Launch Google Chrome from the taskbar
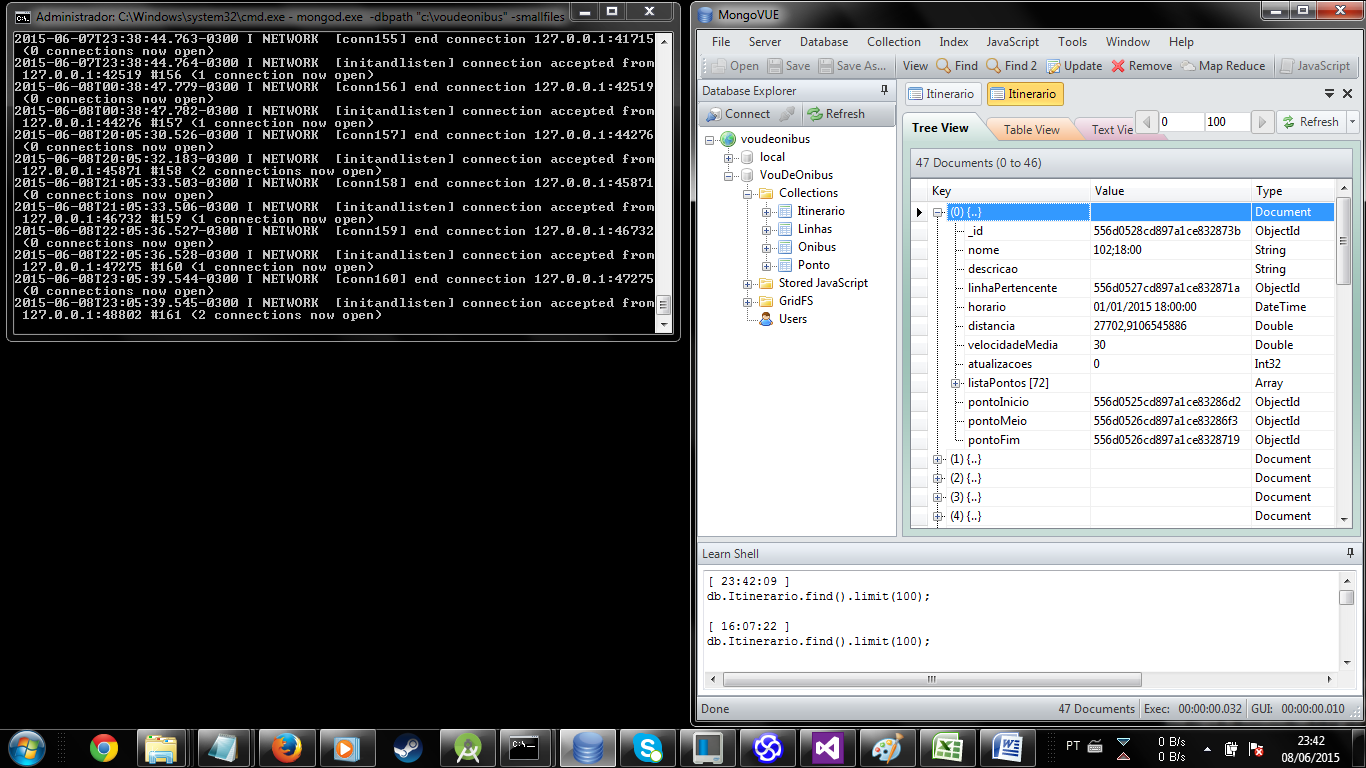This screenshot has width=1366, height=768. click(x=104, y=748)
